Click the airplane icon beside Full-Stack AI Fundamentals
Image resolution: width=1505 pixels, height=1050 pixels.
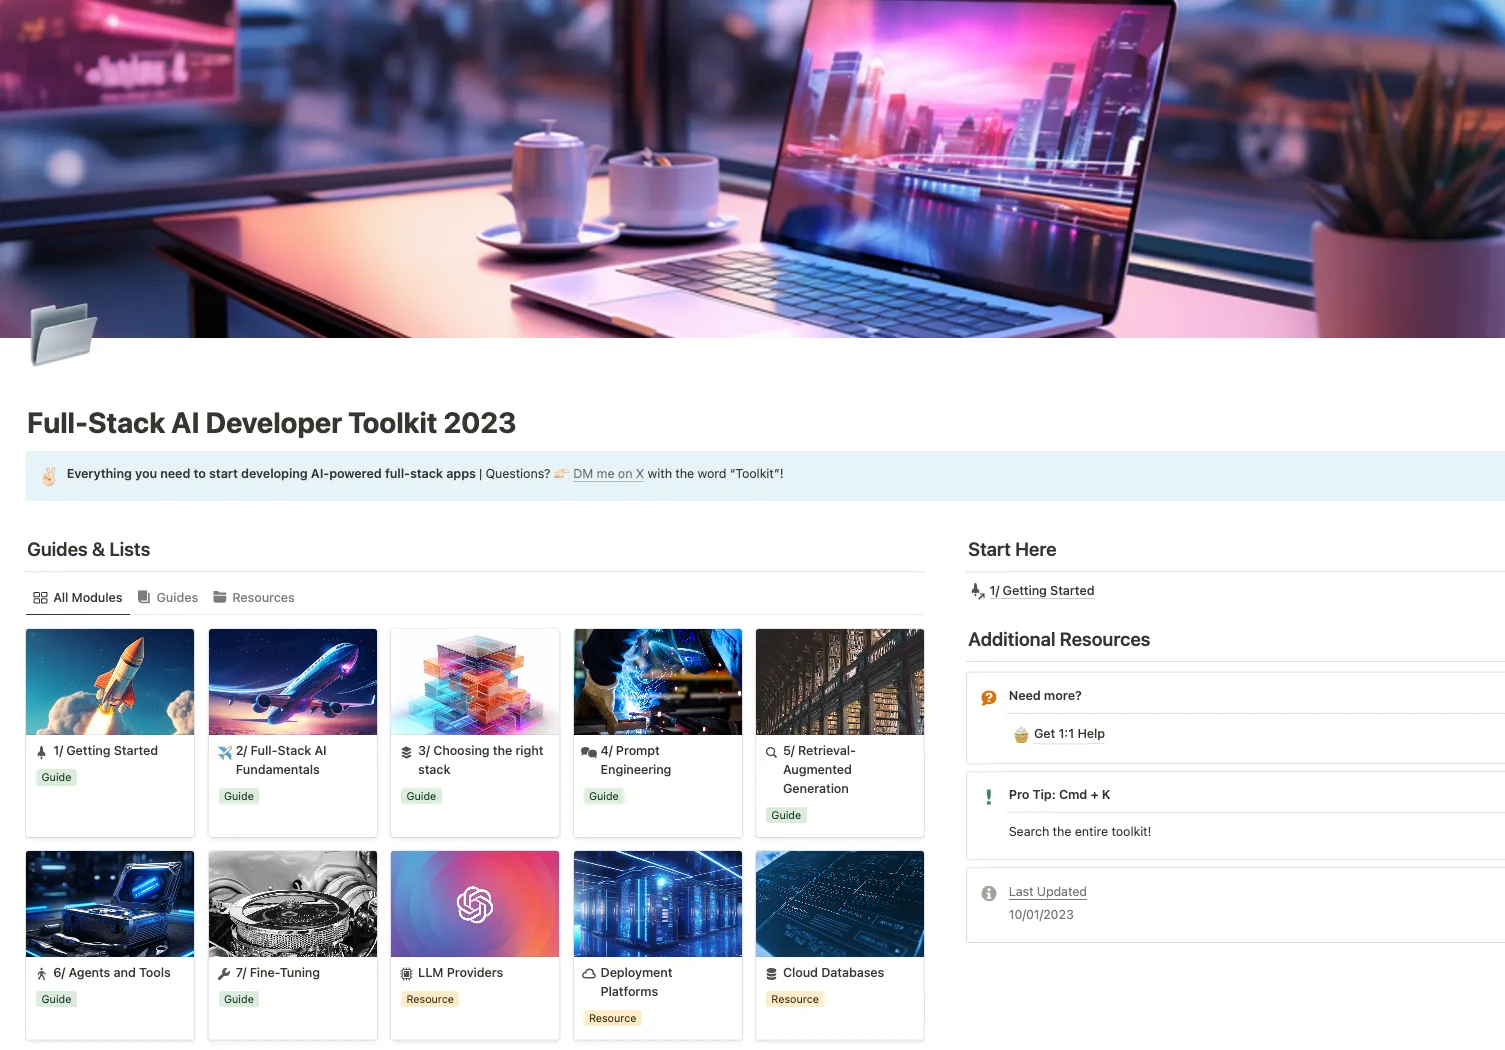pos(223,750)
